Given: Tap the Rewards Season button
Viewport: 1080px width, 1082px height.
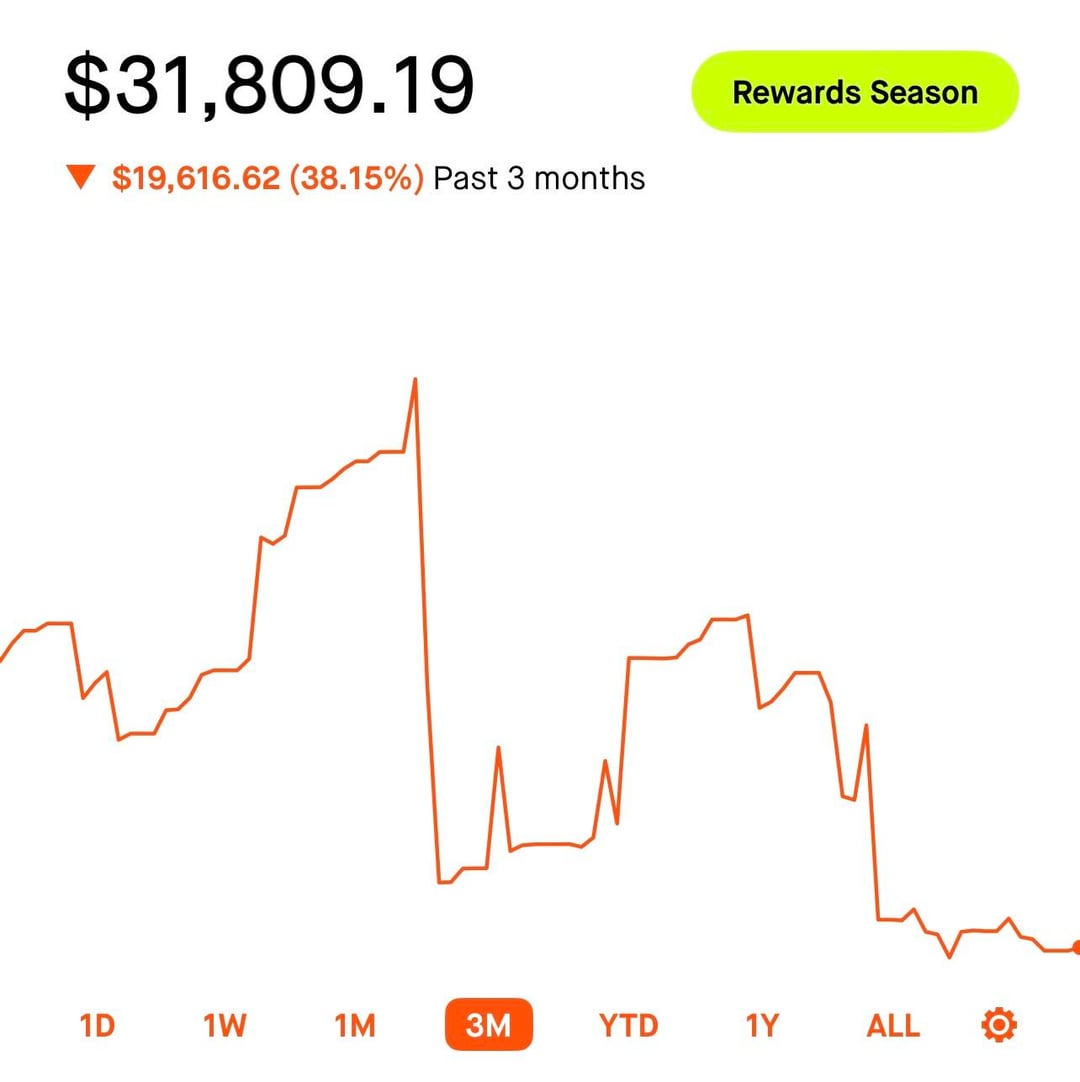Looking at the screenshot, I should click(x=855, y=92).
